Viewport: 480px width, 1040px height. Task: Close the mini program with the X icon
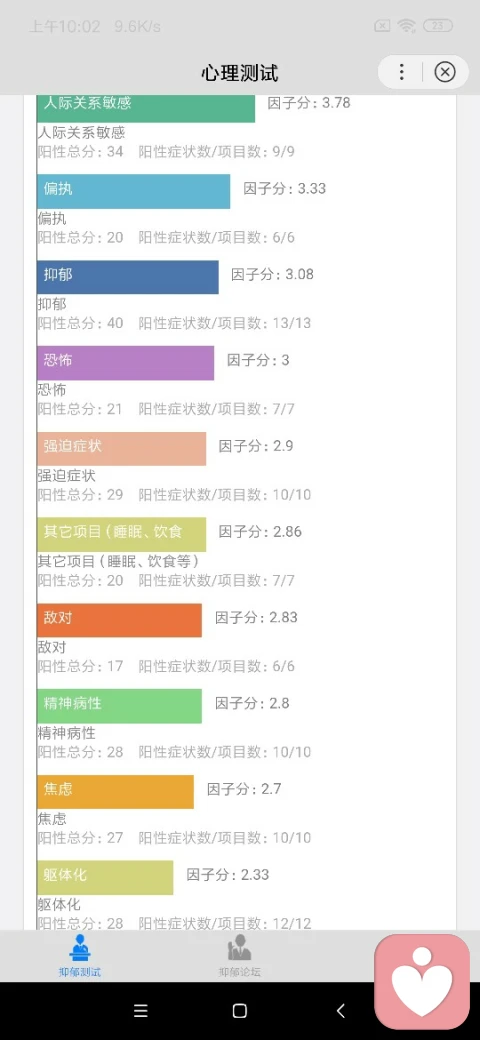(x=445, y=72)
